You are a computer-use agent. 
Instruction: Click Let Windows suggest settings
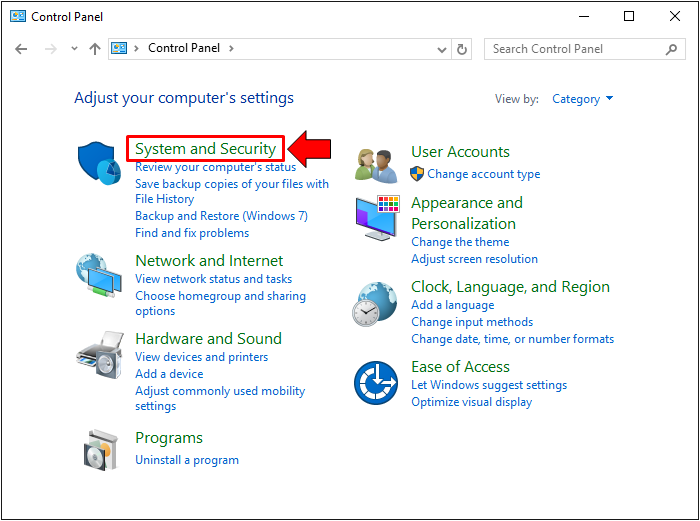(x=489, y=385)
